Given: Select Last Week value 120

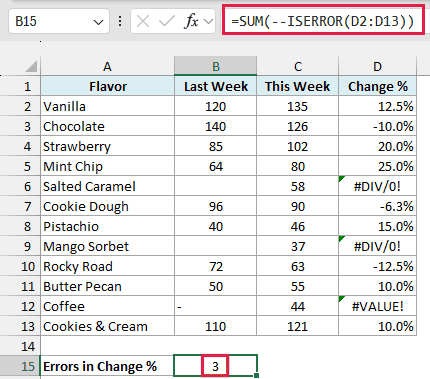Looking at the screenshot, I should pyautogui.click(x=215, y=106).
